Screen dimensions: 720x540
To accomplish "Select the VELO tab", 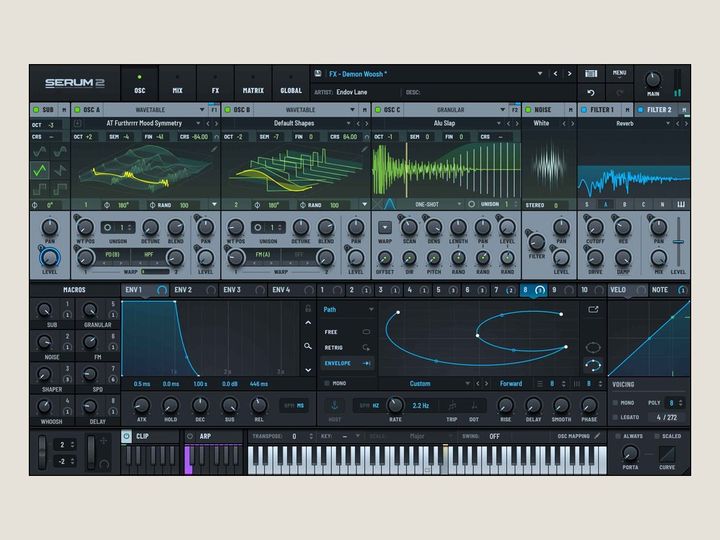I will point(627,290).
